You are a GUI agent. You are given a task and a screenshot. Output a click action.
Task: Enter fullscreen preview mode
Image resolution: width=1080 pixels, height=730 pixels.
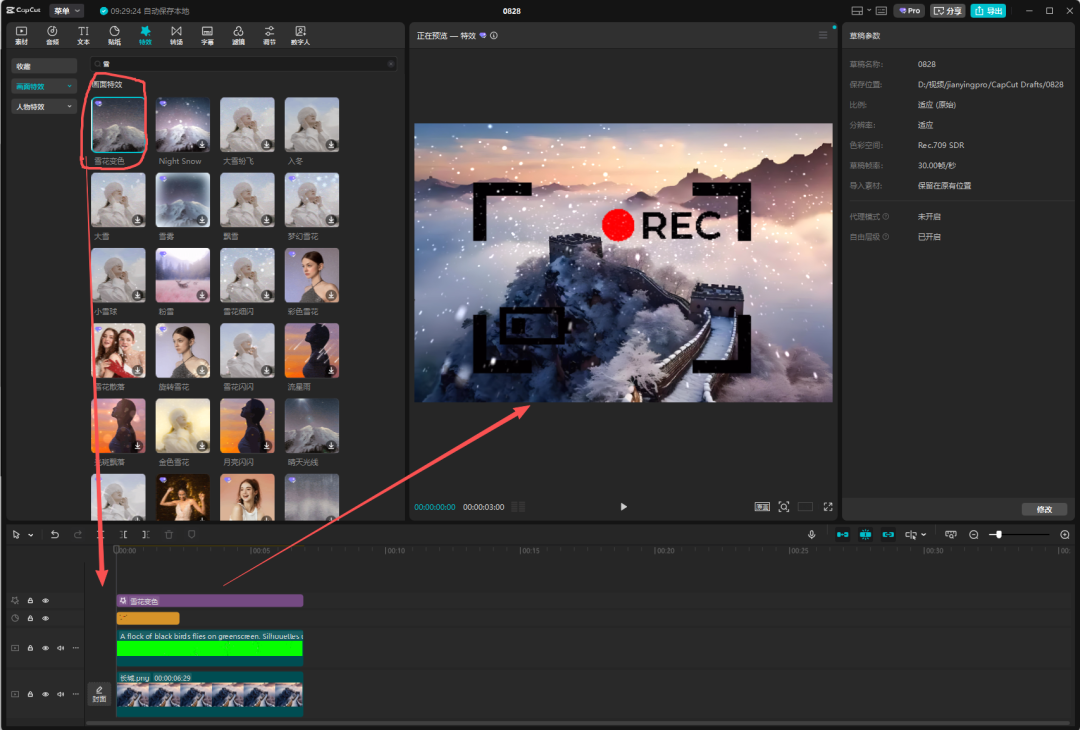click(x=828, y=507)
